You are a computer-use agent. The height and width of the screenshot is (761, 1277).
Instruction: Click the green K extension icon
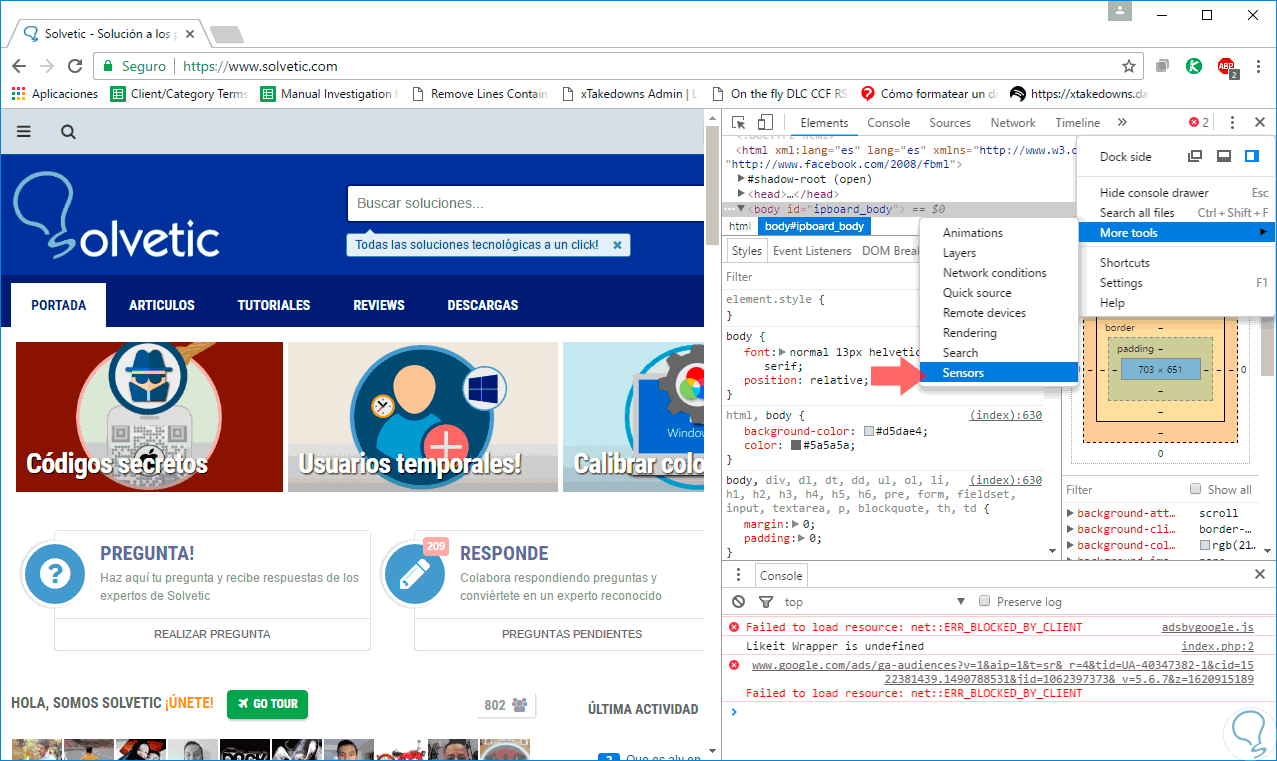[1193, 66]
